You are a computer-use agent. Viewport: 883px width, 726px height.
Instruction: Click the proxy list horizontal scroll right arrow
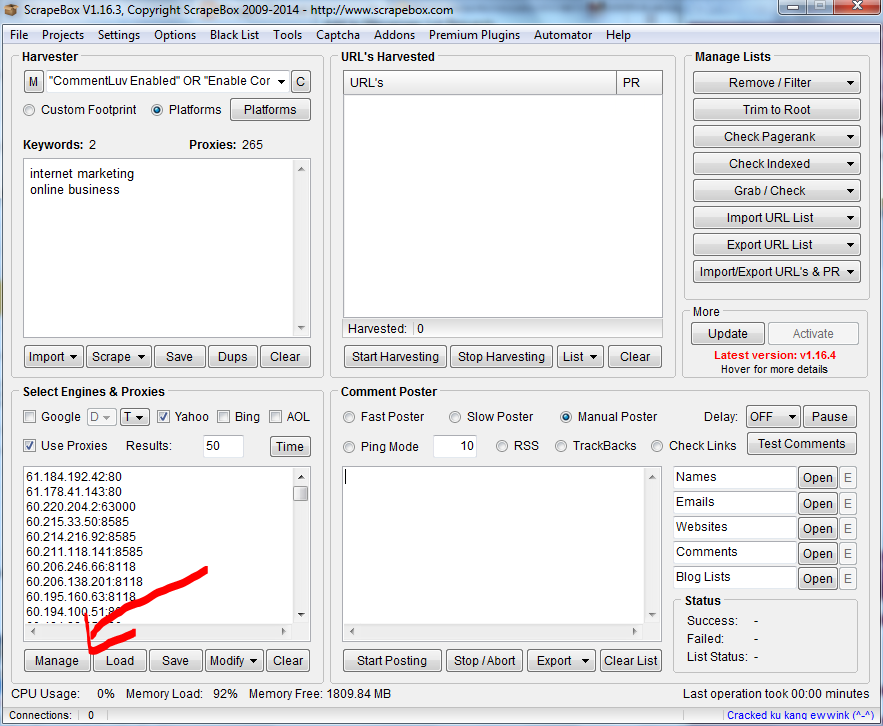(284, 631)
